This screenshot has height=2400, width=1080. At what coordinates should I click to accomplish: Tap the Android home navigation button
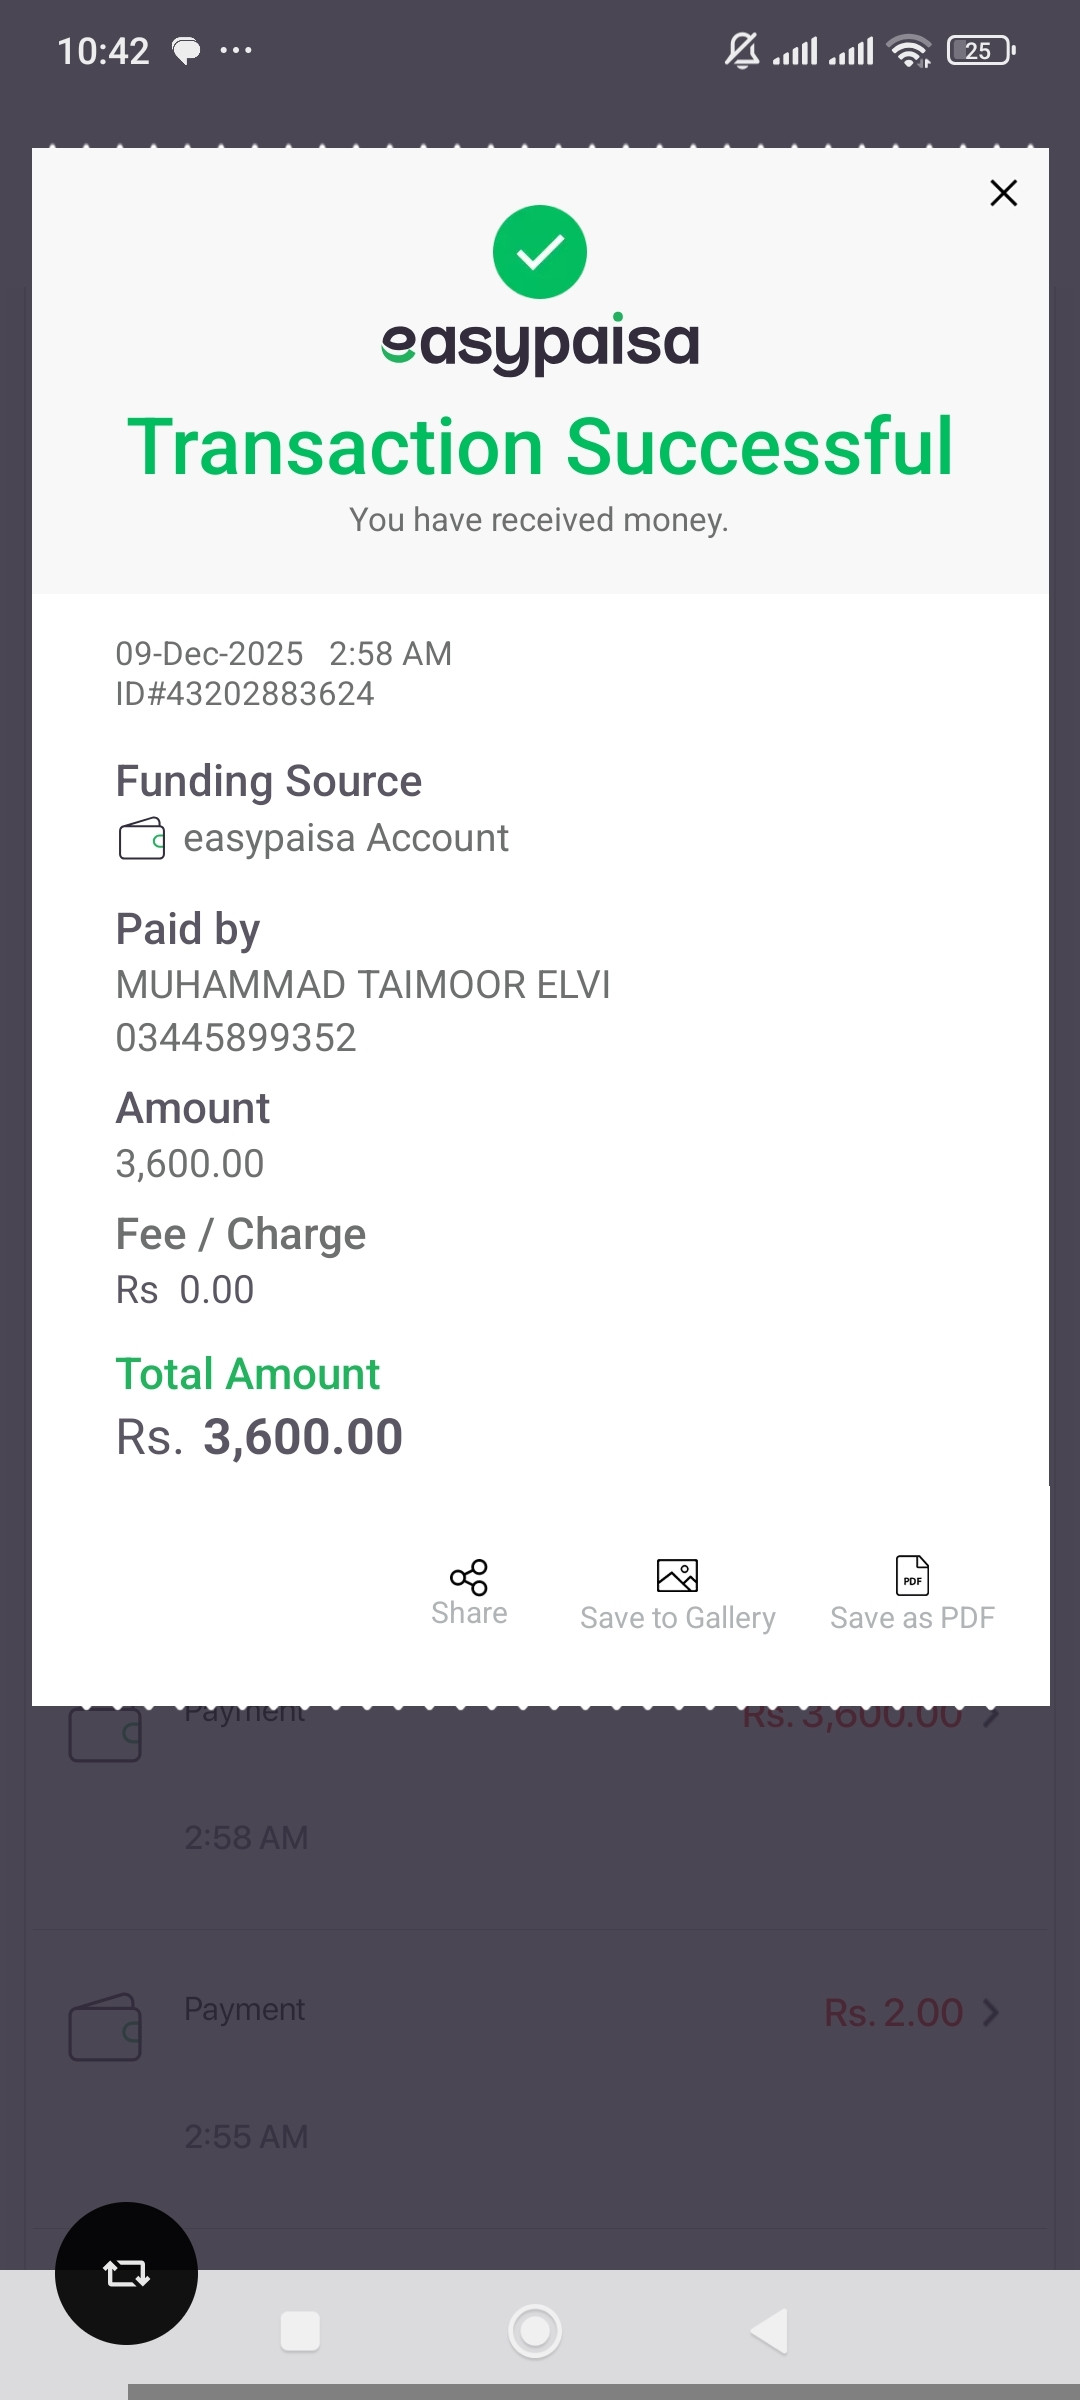(535, 2331)
